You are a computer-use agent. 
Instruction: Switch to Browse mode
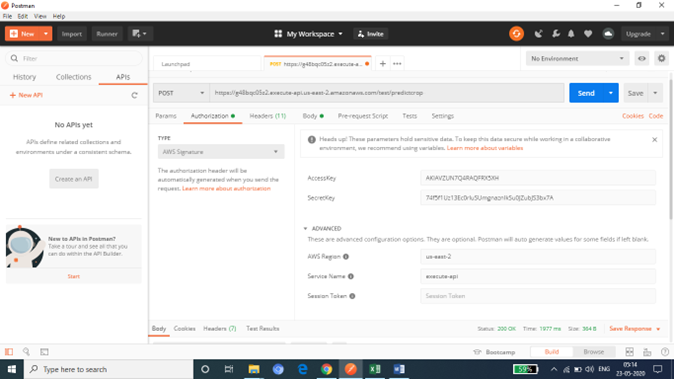[594, 351]
